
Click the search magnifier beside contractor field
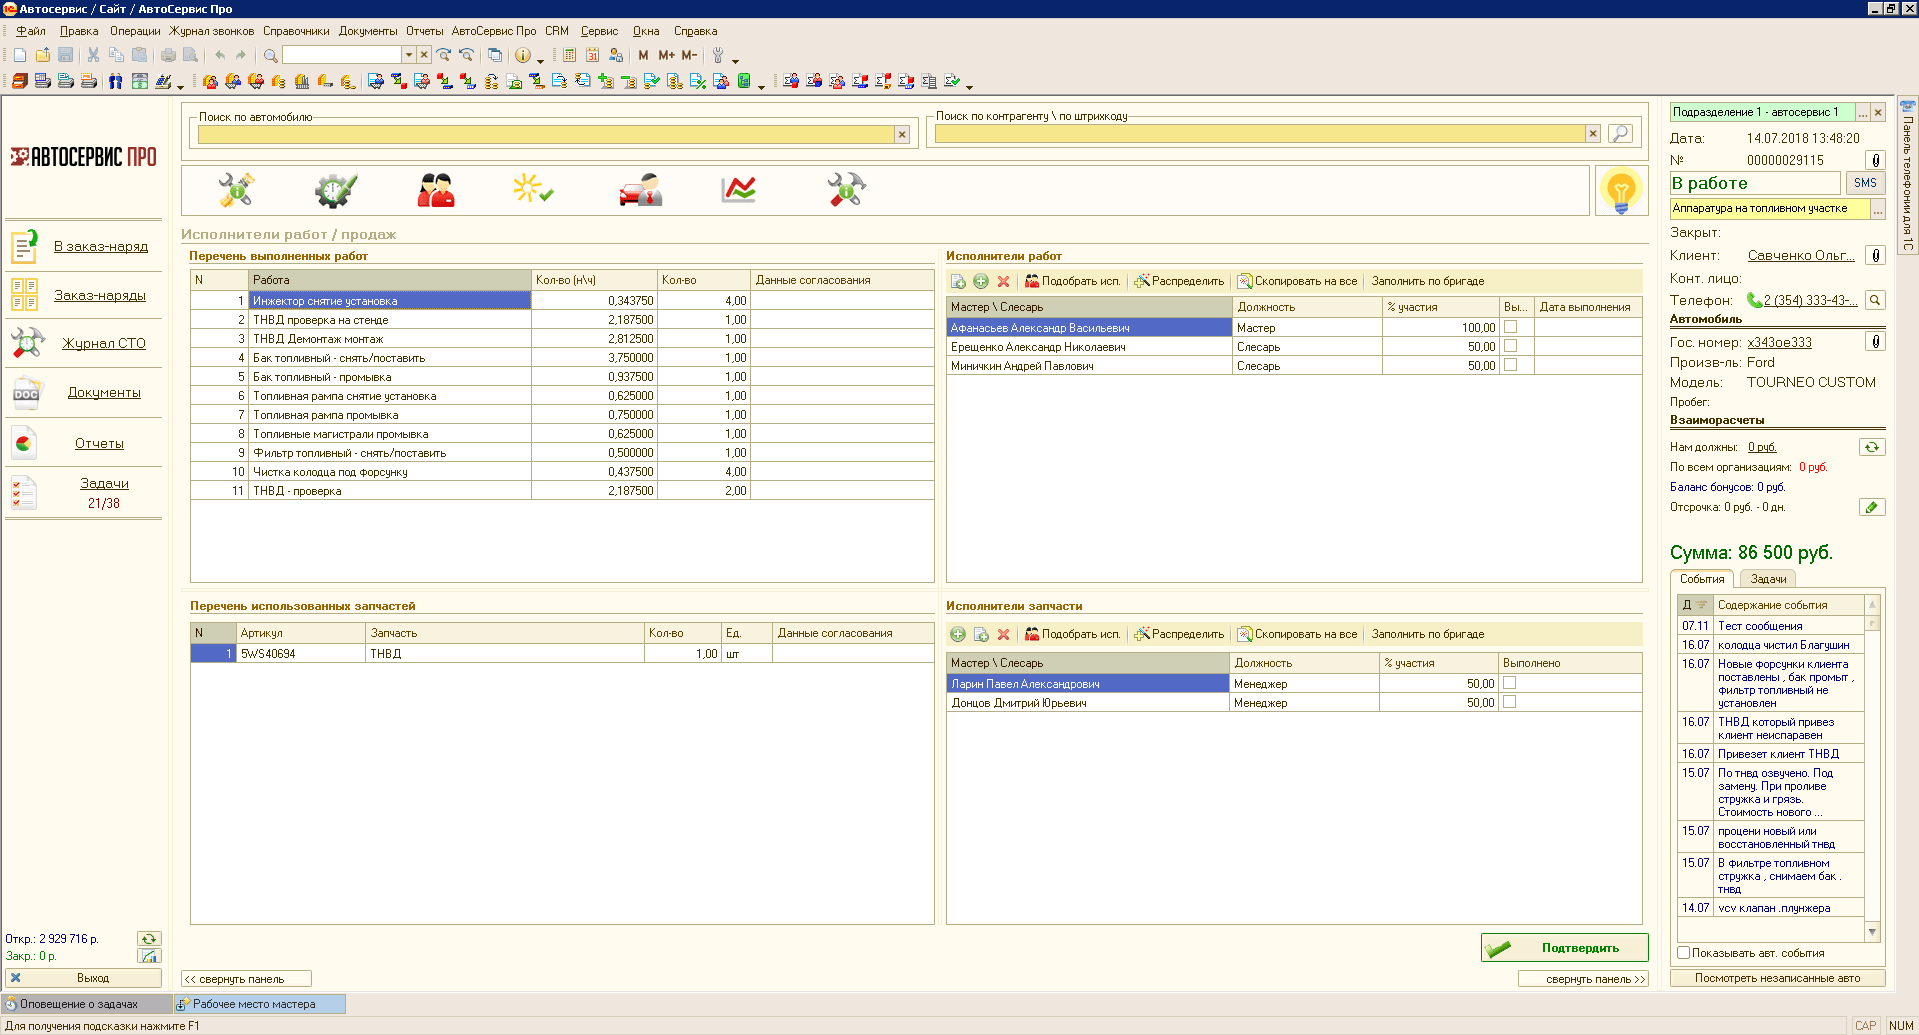pos(1620,133)
